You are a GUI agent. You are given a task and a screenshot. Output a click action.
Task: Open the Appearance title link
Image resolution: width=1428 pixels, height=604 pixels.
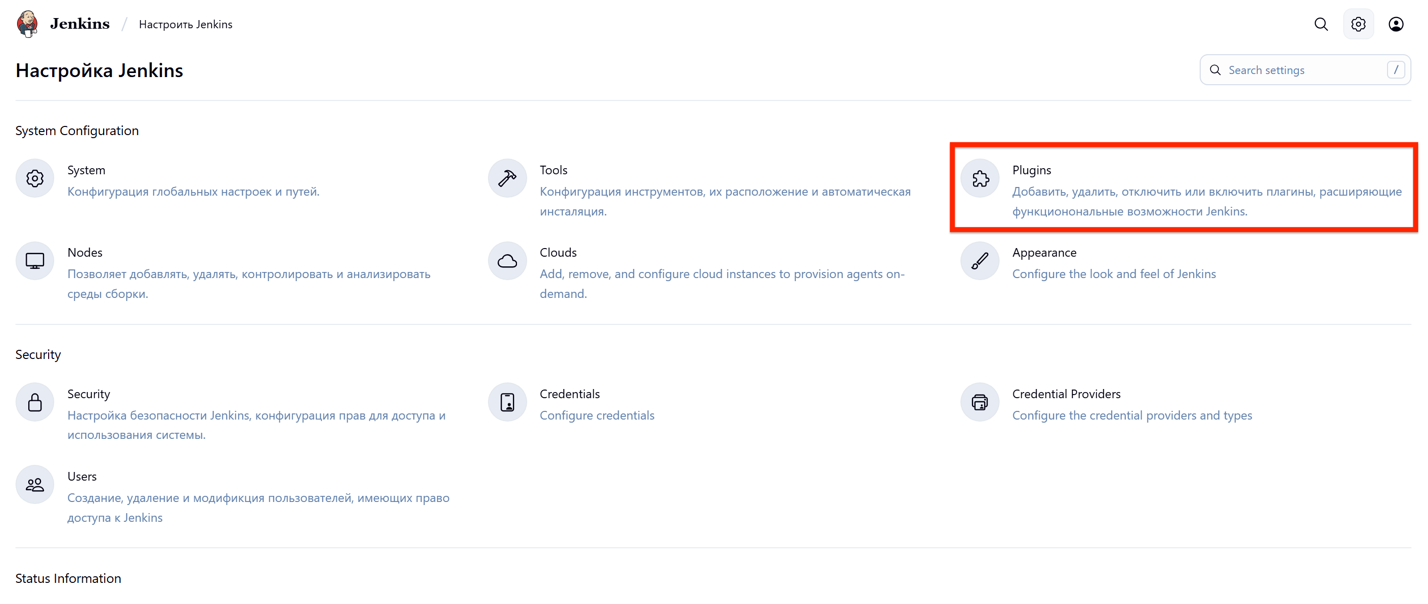1044,253
